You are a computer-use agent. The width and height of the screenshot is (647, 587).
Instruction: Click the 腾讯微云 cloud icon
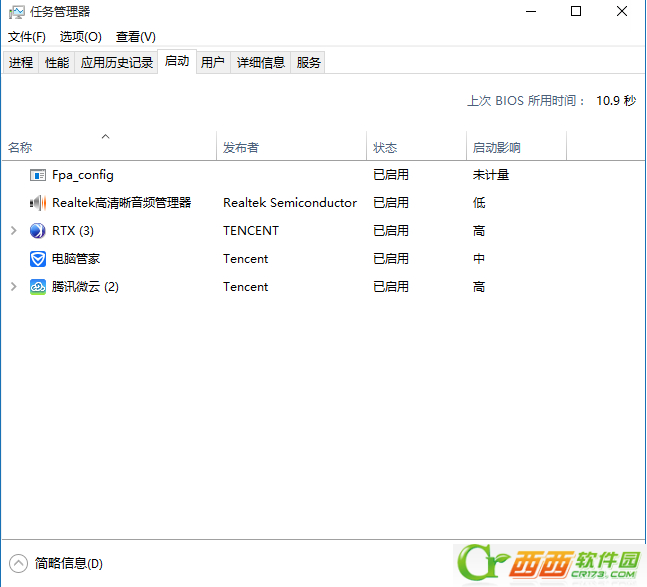click(38, 287)
